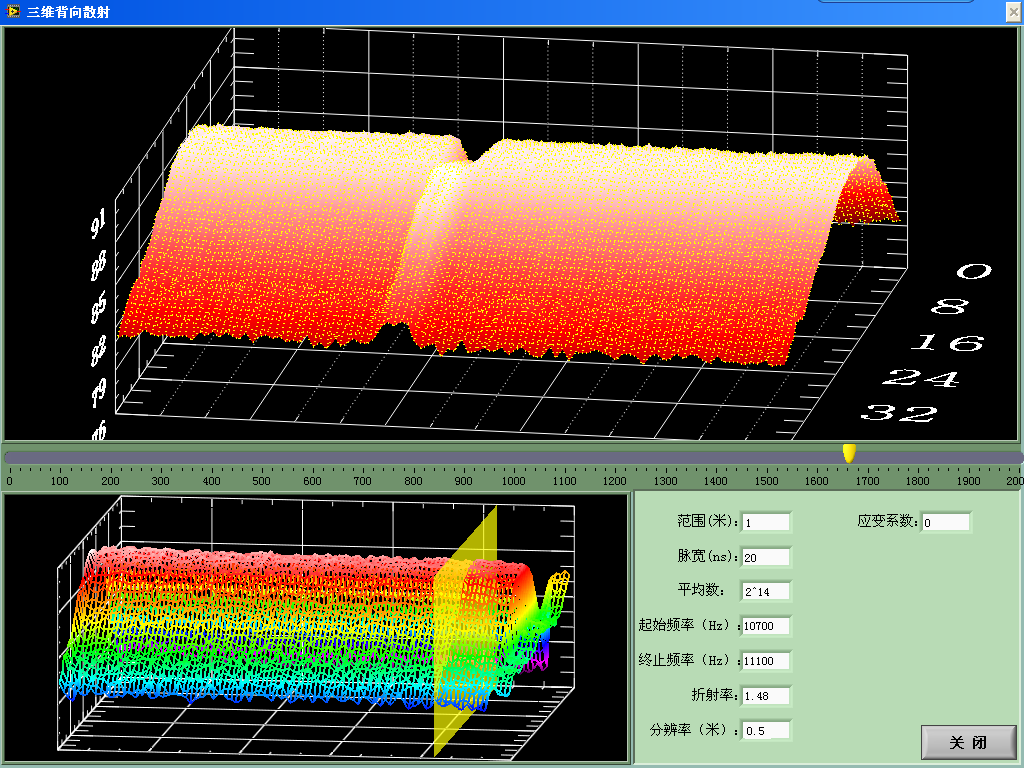
Task: Click the axis label 16 in upper 3D graph
Action: (947, 342)
